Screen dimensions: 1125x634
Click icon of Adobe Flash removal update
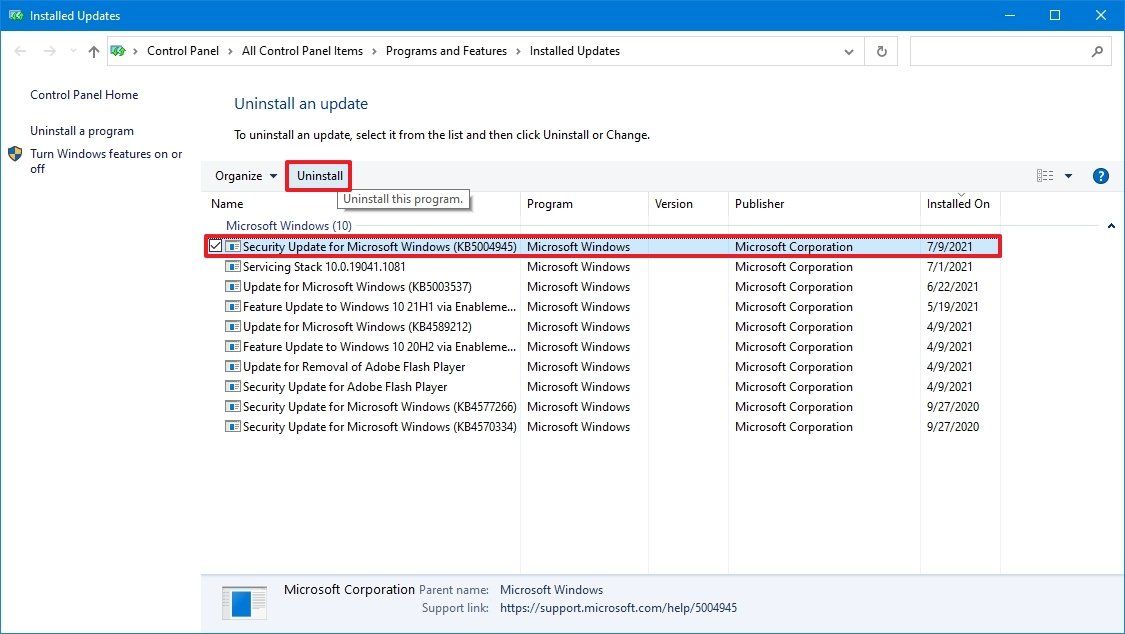tap(232, 366)
